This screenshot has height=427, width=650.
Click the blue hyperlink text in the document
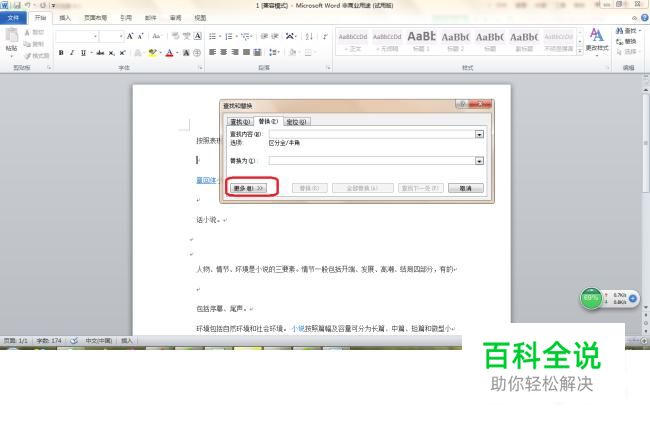click(x=206, y=180)
